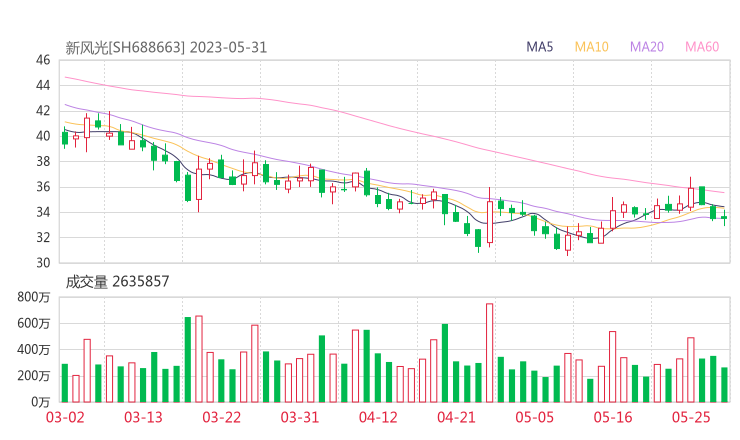
Task: Select the first green volume bar at 03-02
Action: (65, 383)
